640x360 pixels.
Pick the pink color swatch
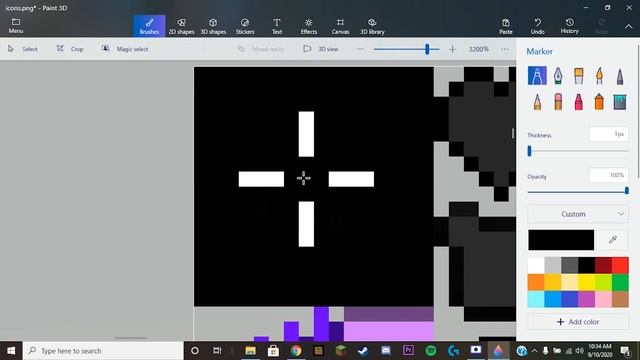coord(603,299)
